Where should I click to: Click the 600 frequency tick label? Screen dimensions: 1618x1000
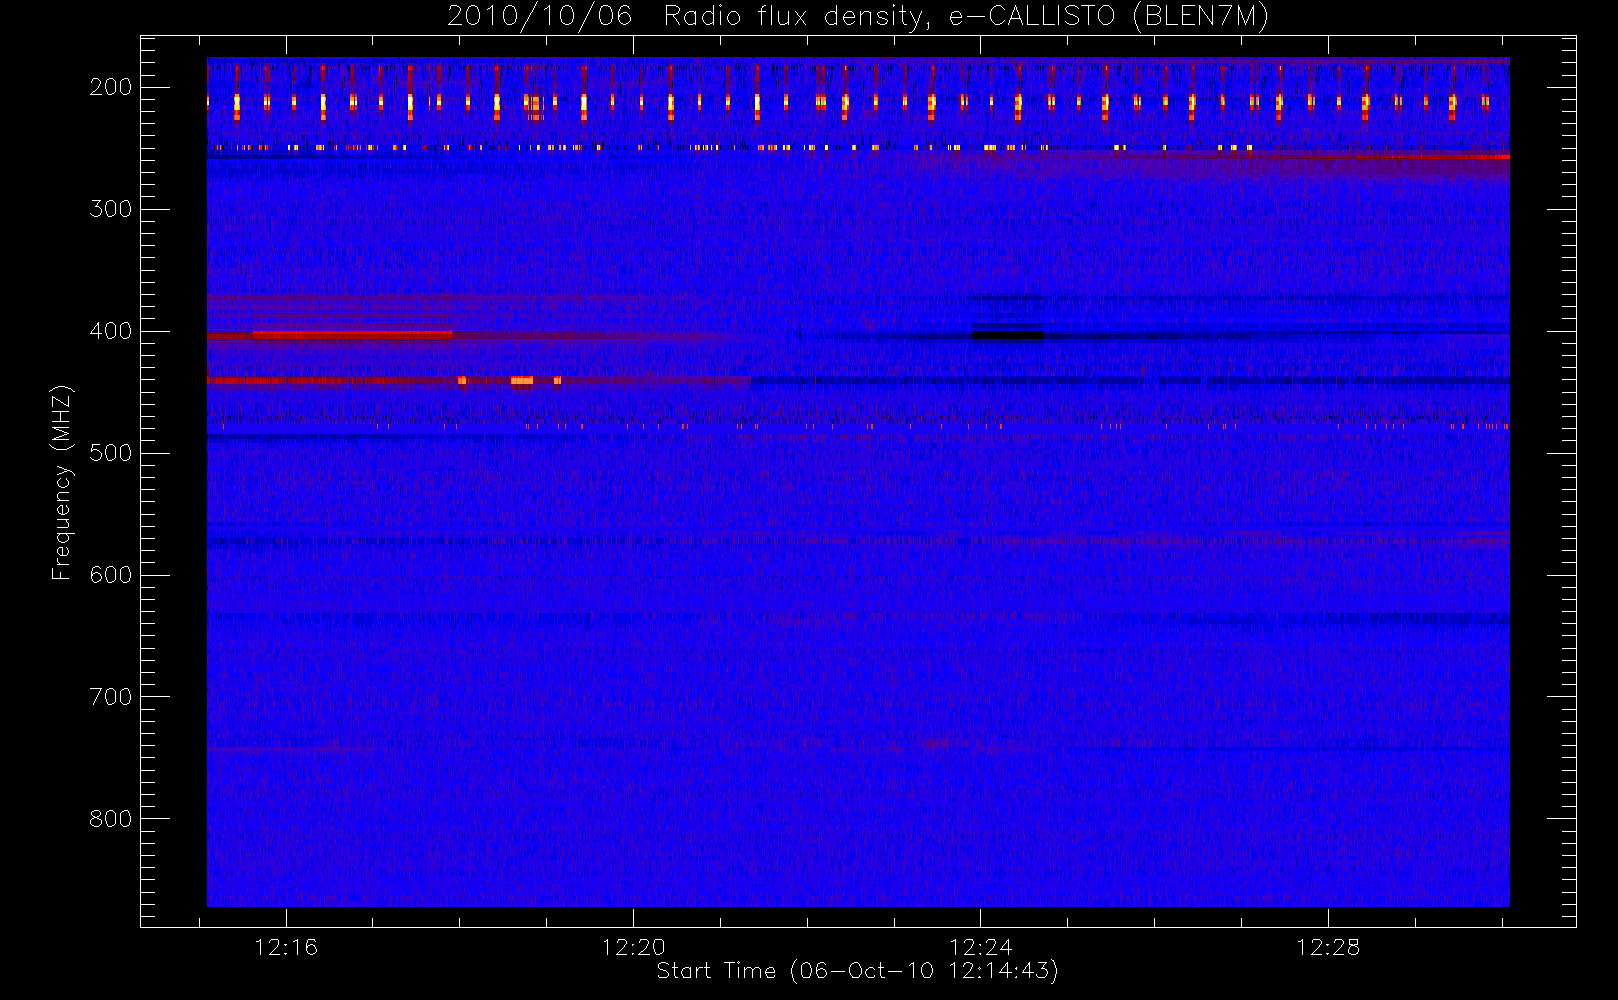tap(111, 575)
